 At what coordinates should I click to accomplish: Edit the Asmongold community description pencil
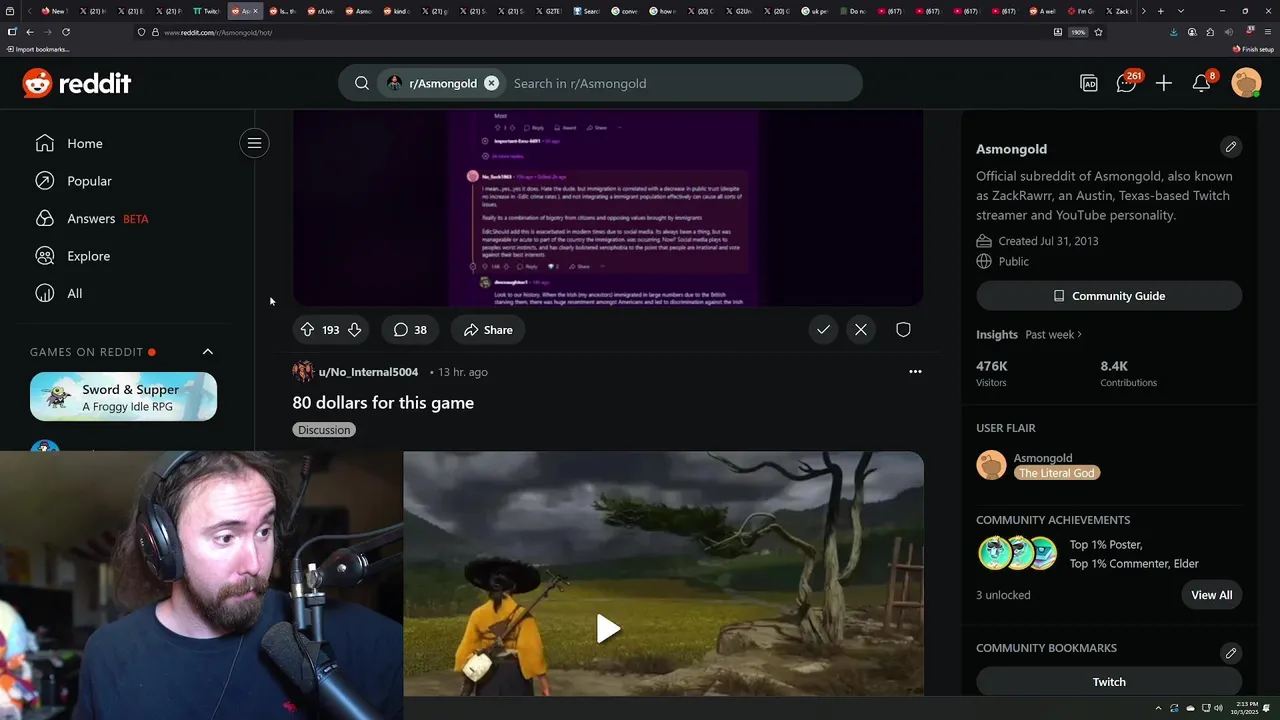coord(1231,147)
